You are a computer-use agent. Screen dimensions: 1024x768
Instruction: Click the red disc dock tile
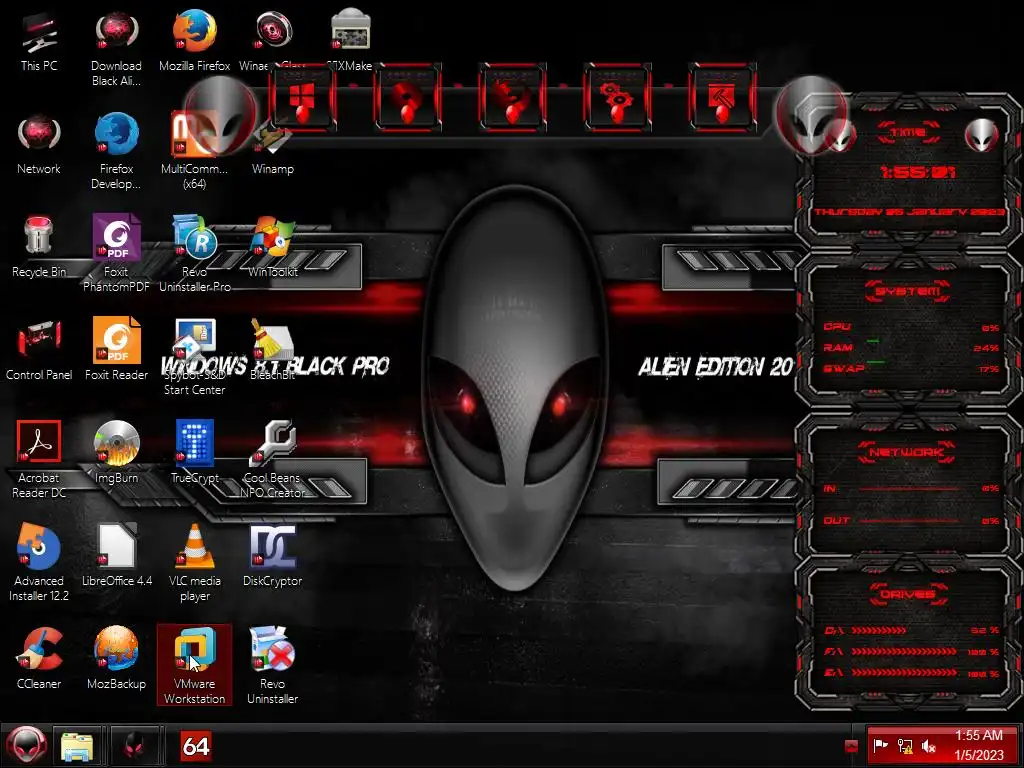pyautogui.click(x=408, y=98)
